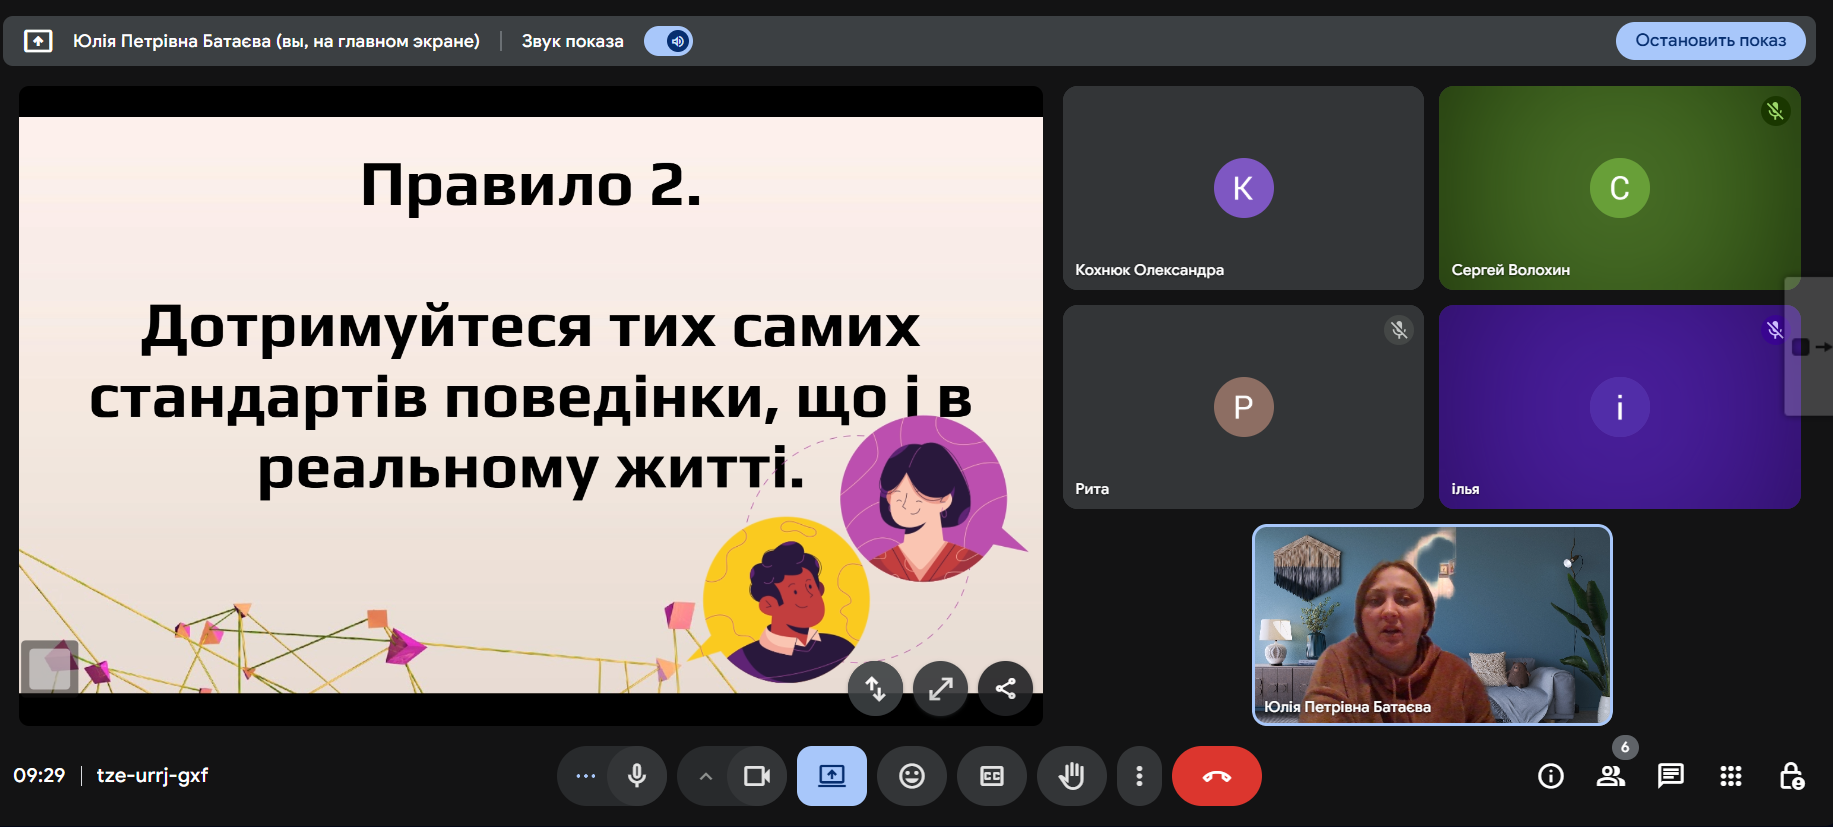This screenshot has height=827, width=1833.
Task: Open host controls lock icon
Action: point(1791,776)
